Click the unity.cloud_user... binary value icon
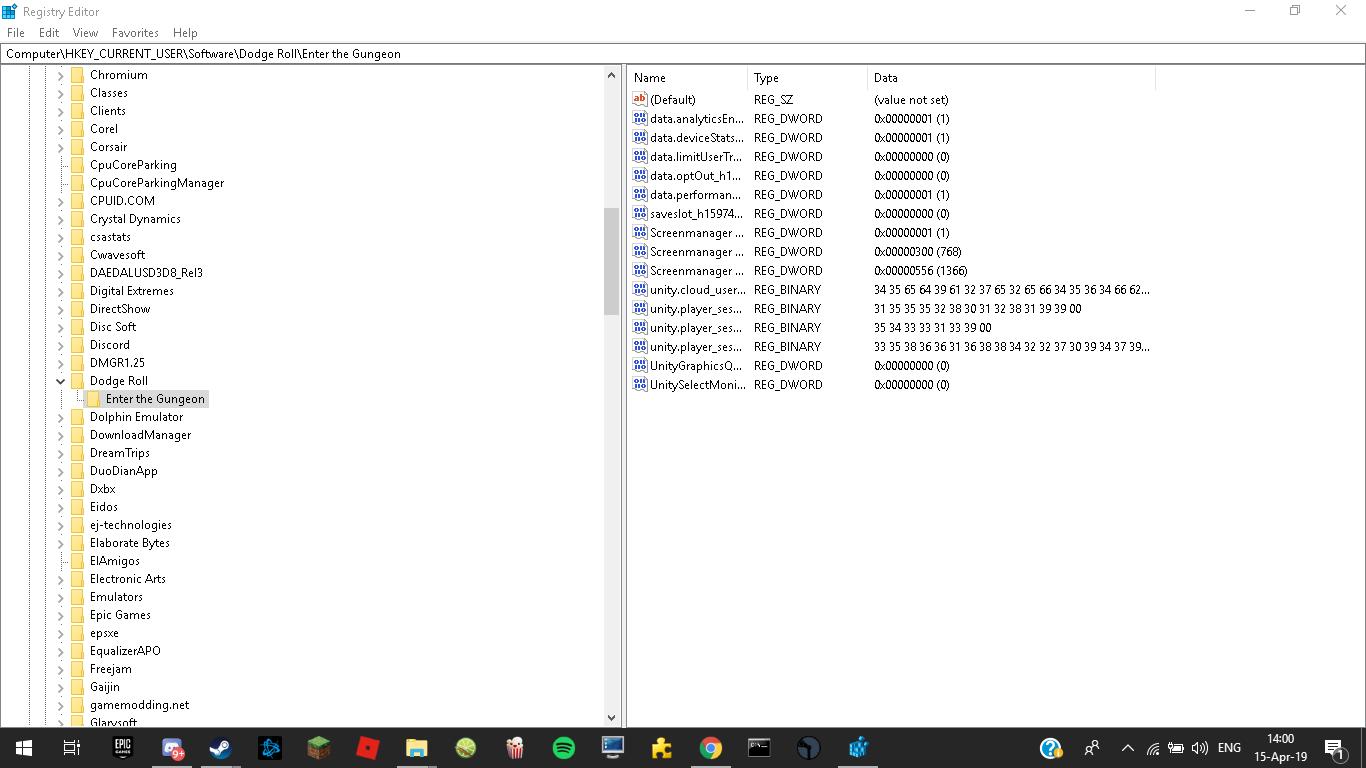This screenshot has height=768, width=1366. 640,290
